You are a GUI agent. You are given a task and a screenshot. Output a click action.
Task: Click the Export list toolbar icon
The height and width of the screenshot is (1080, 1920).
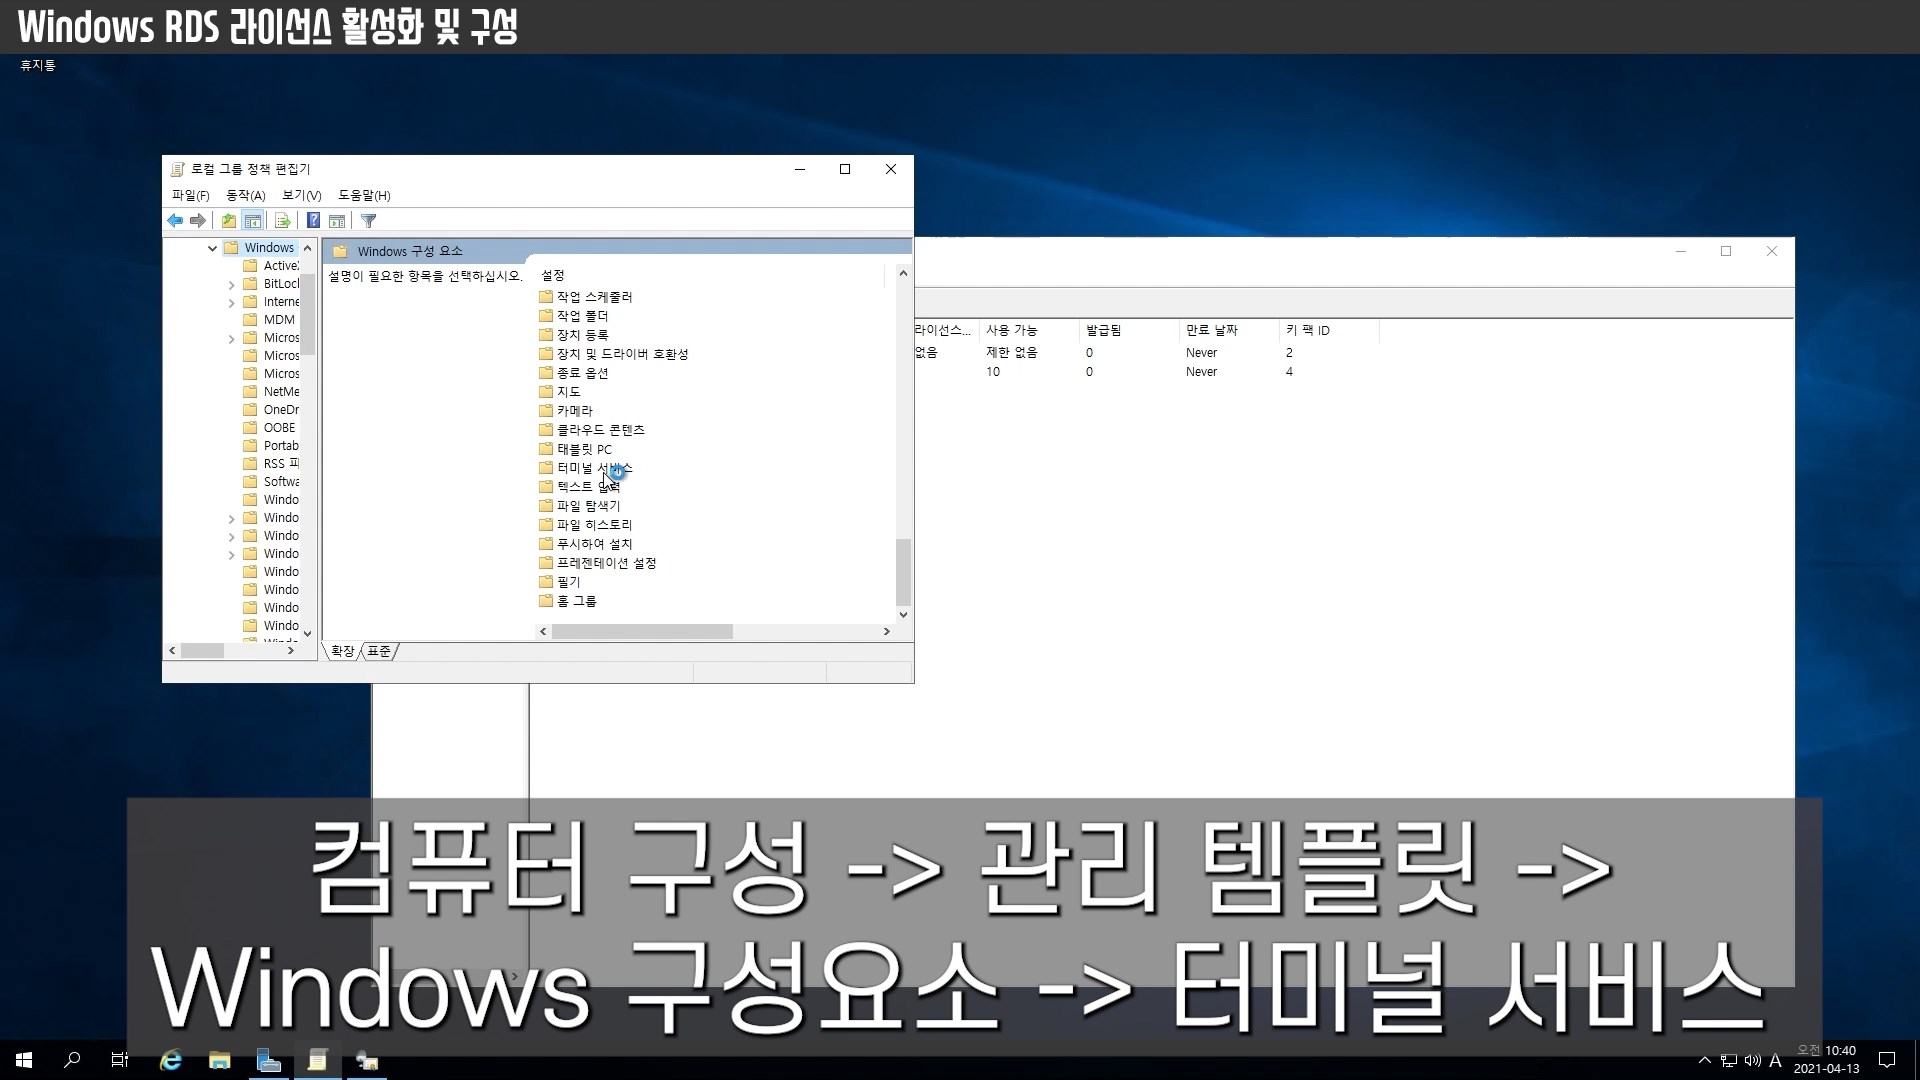[282, 220]
